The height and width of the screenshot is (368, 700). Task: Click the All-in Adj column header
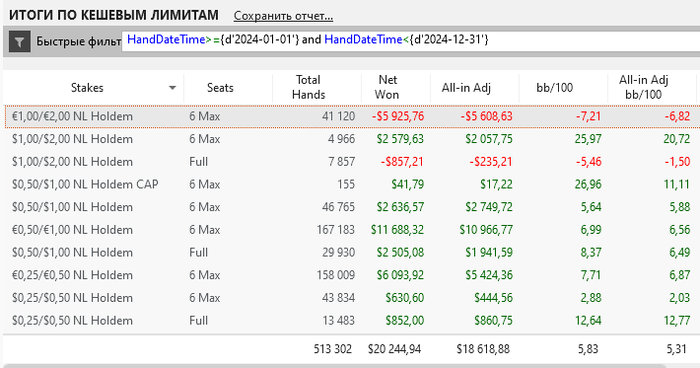[466, 88]
